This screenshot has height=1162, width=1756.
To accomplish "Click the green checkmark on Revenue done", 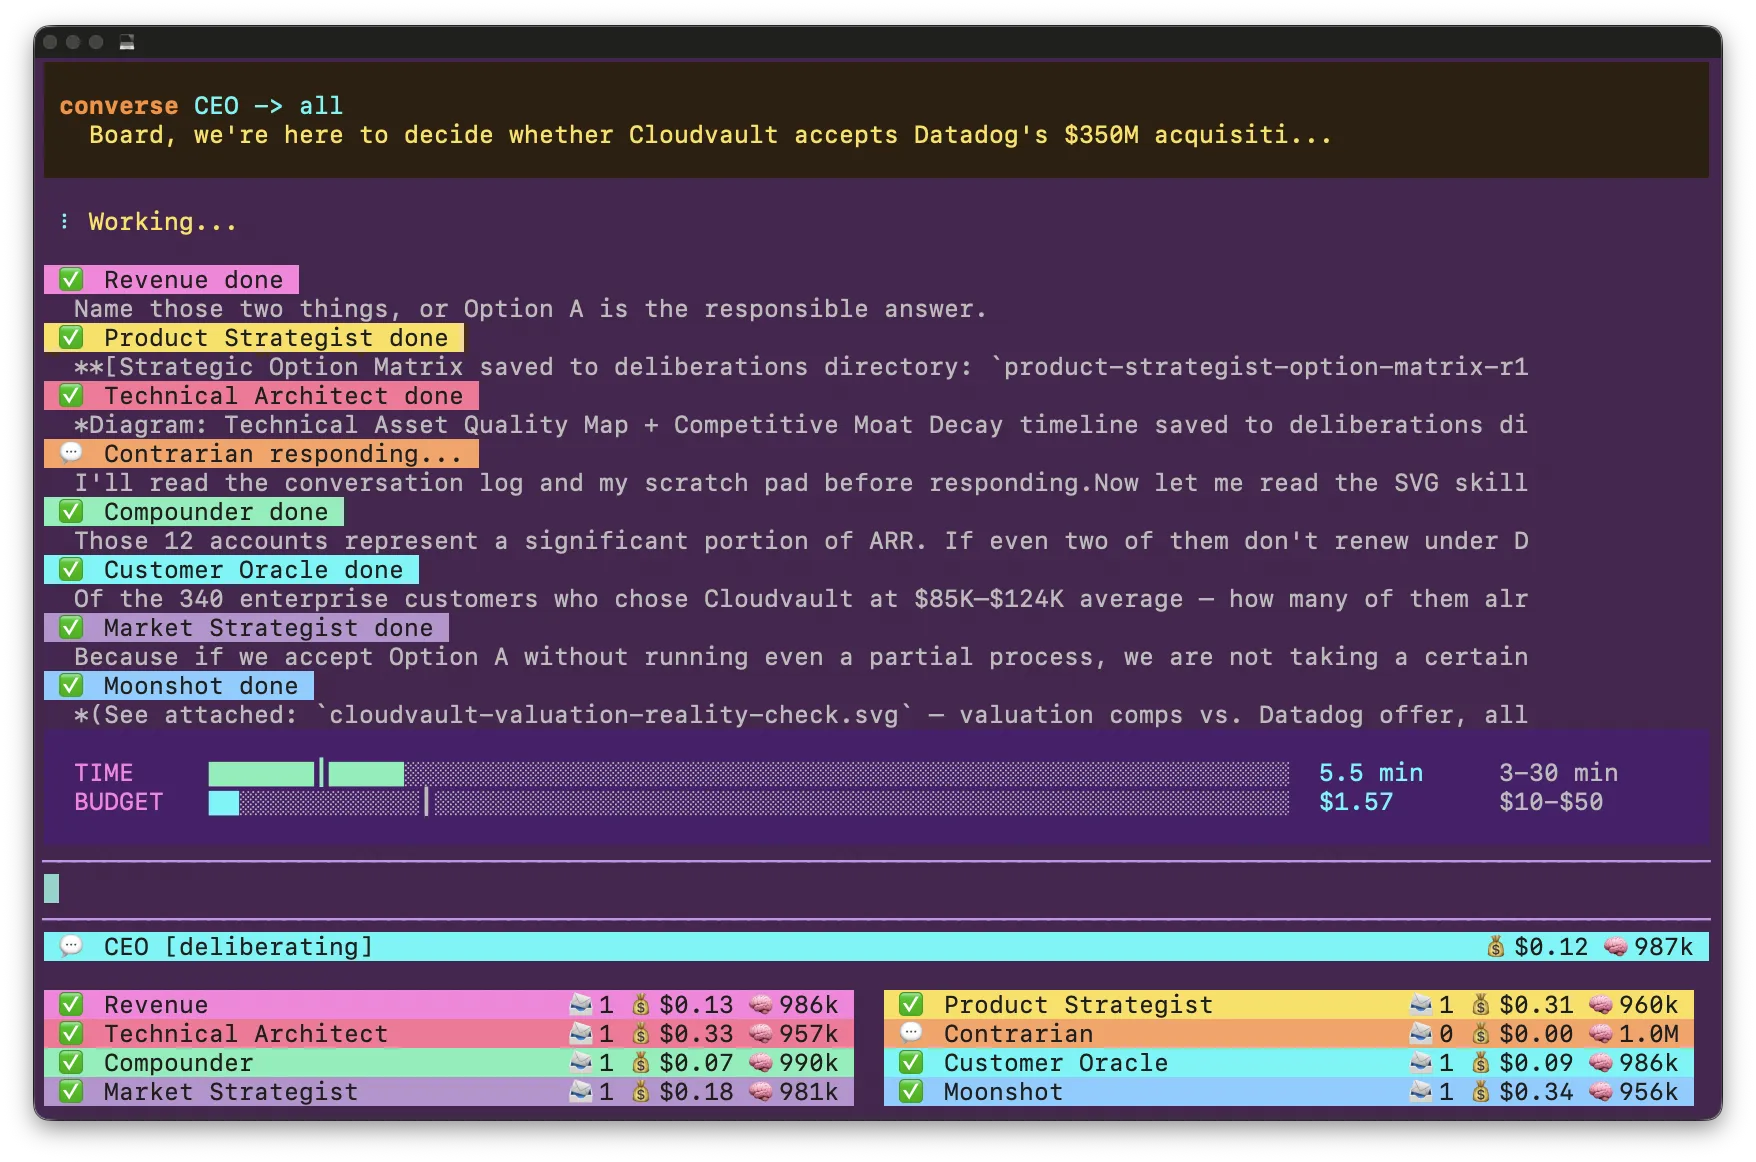I will coord(71,279).
